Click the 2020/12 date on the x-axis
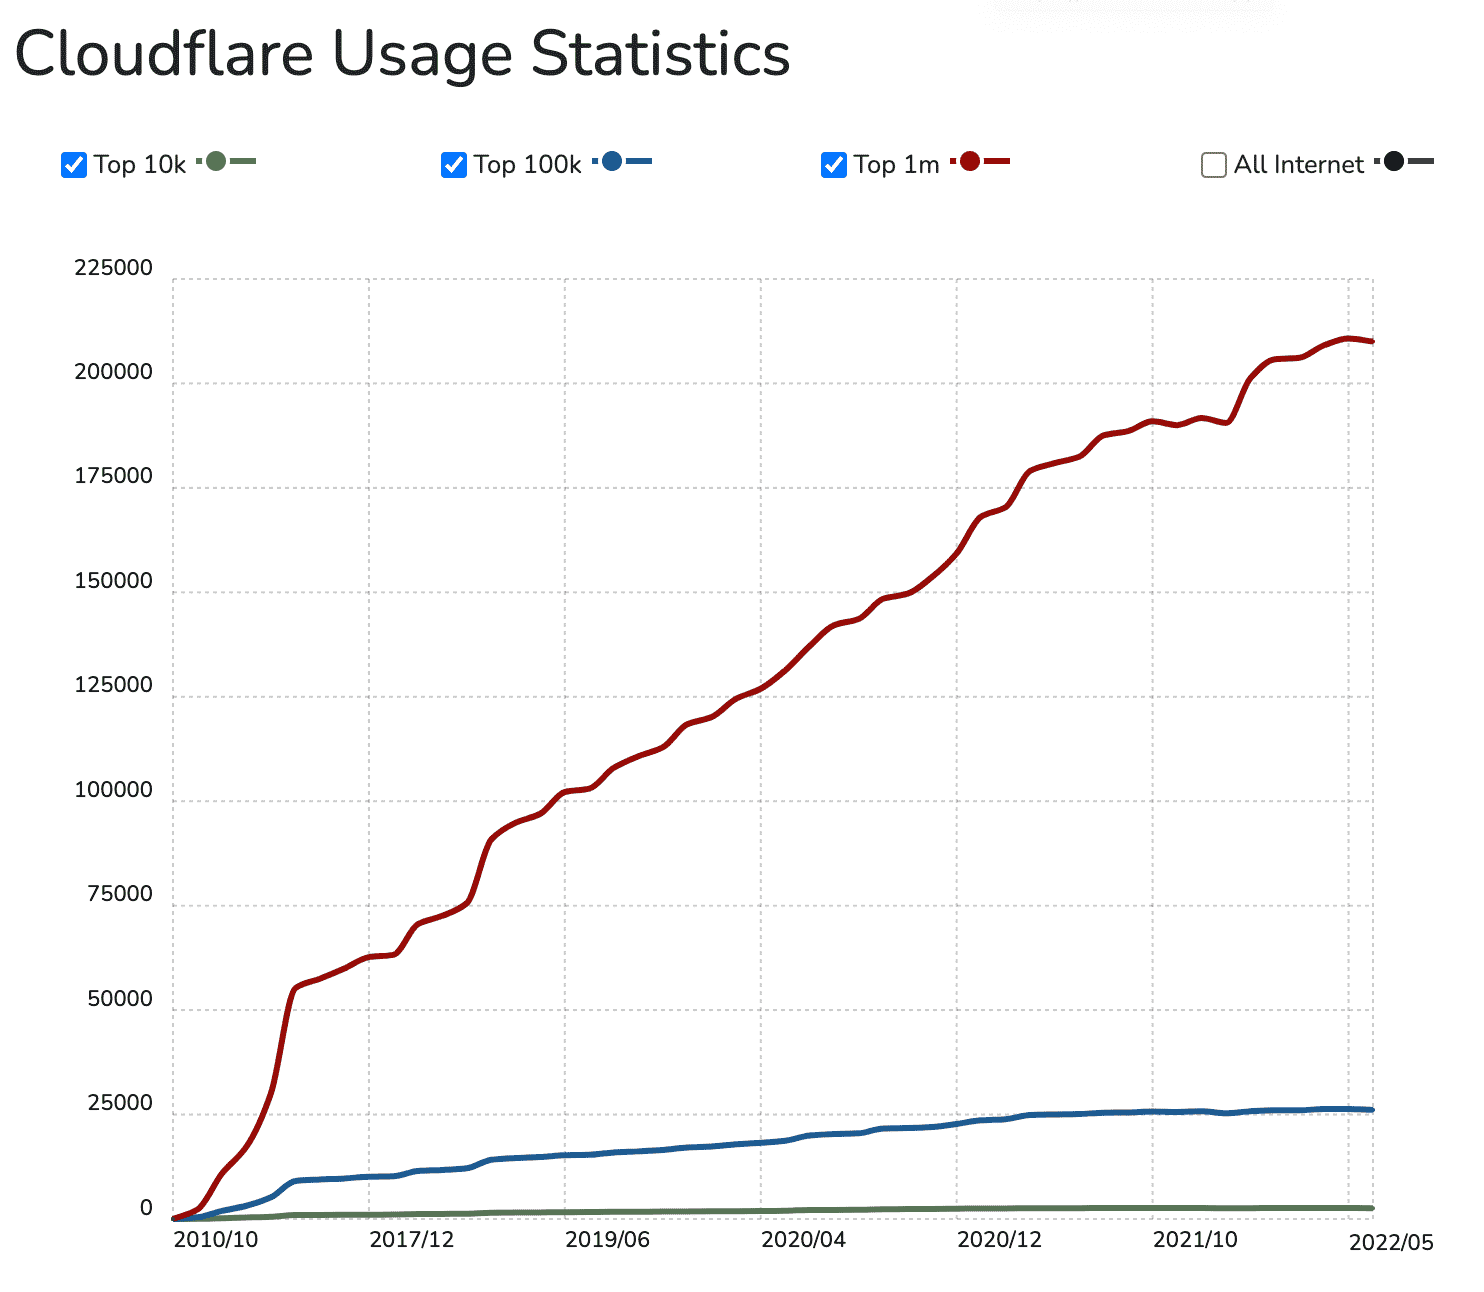This screenshot has height=1292, width=1484. 999,1240
